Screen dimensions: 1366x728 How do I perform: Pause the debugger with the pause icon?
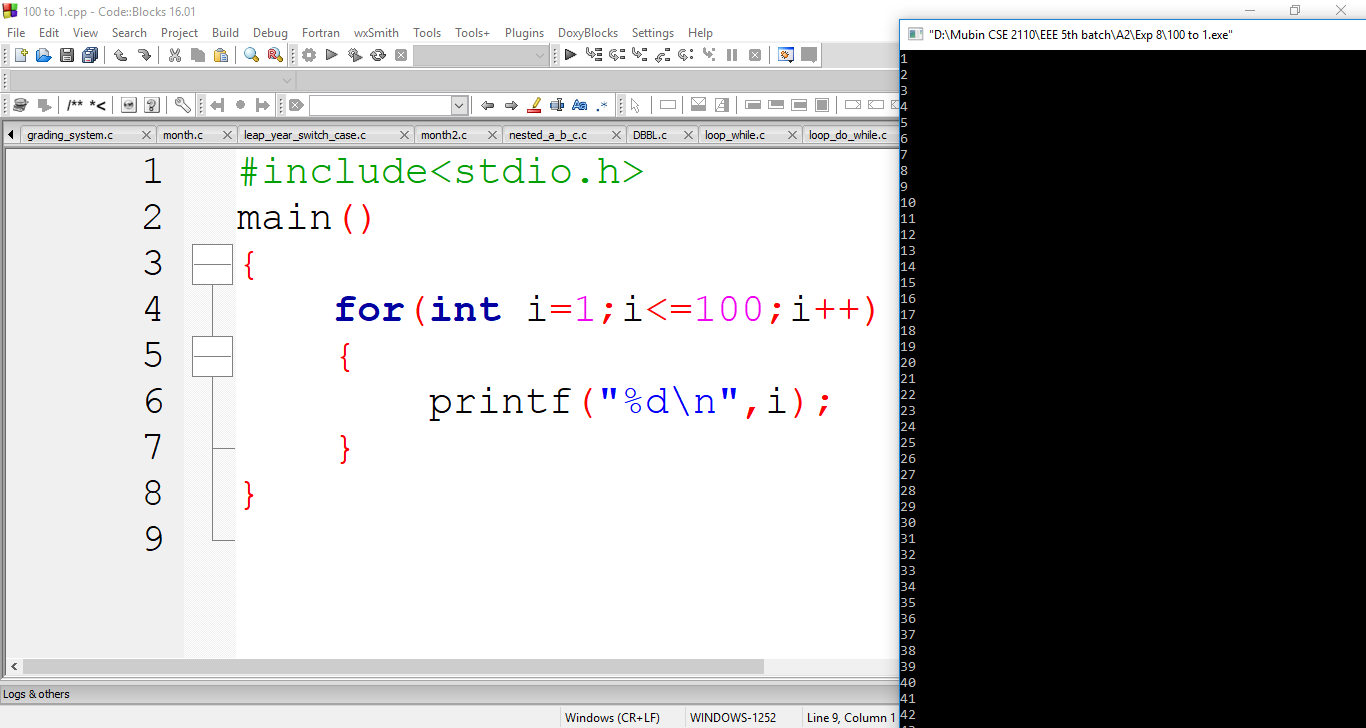point(734,55)
